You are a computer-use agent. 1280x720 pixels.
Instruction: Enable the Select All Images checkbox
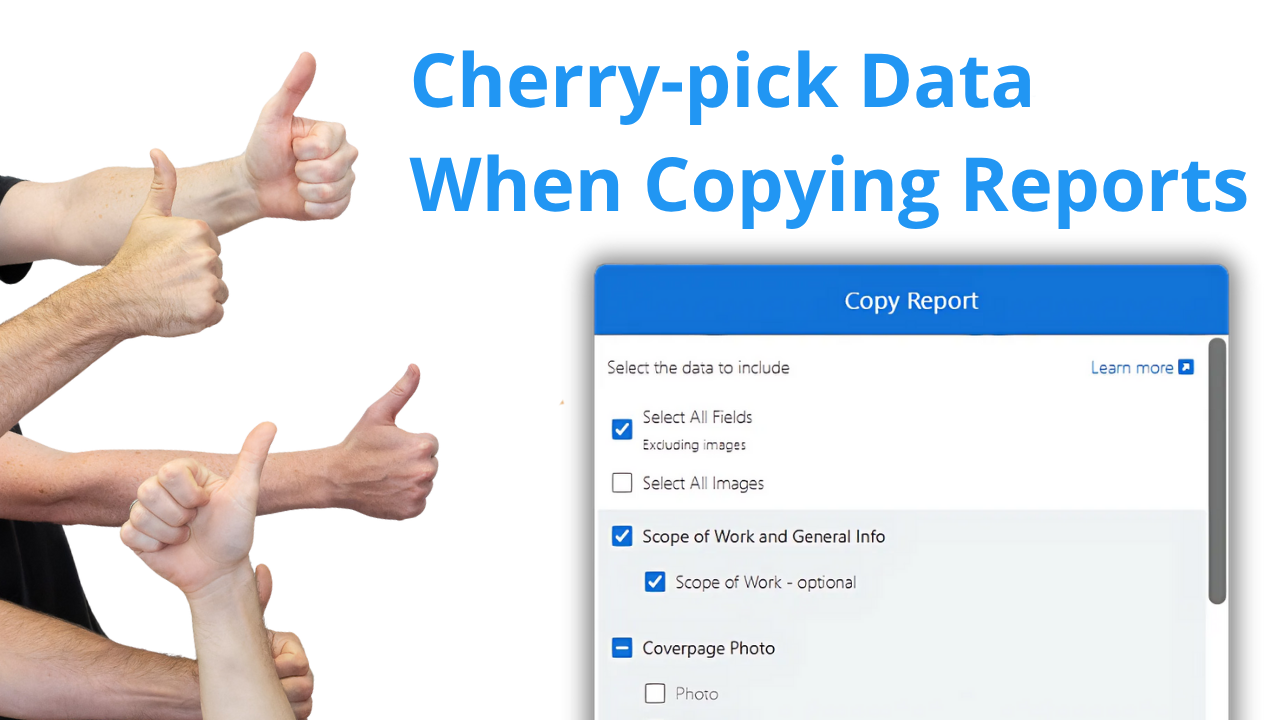coord(622,483)
